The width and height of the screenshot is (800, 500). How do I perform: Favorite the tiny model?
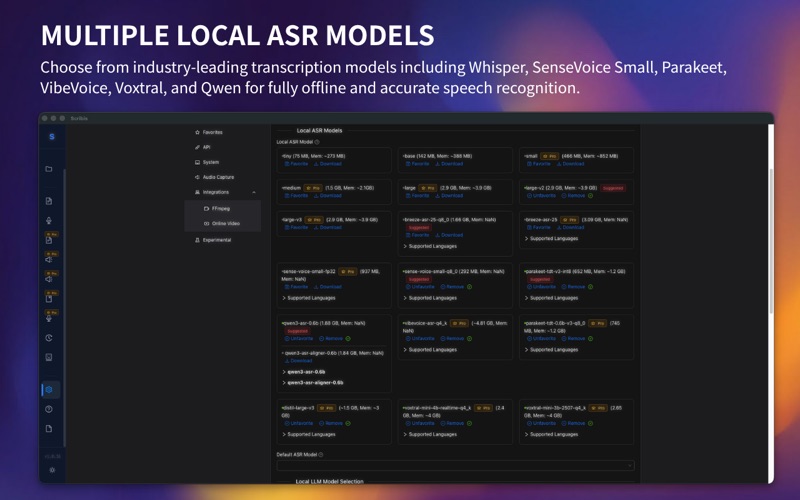point(296,164)
